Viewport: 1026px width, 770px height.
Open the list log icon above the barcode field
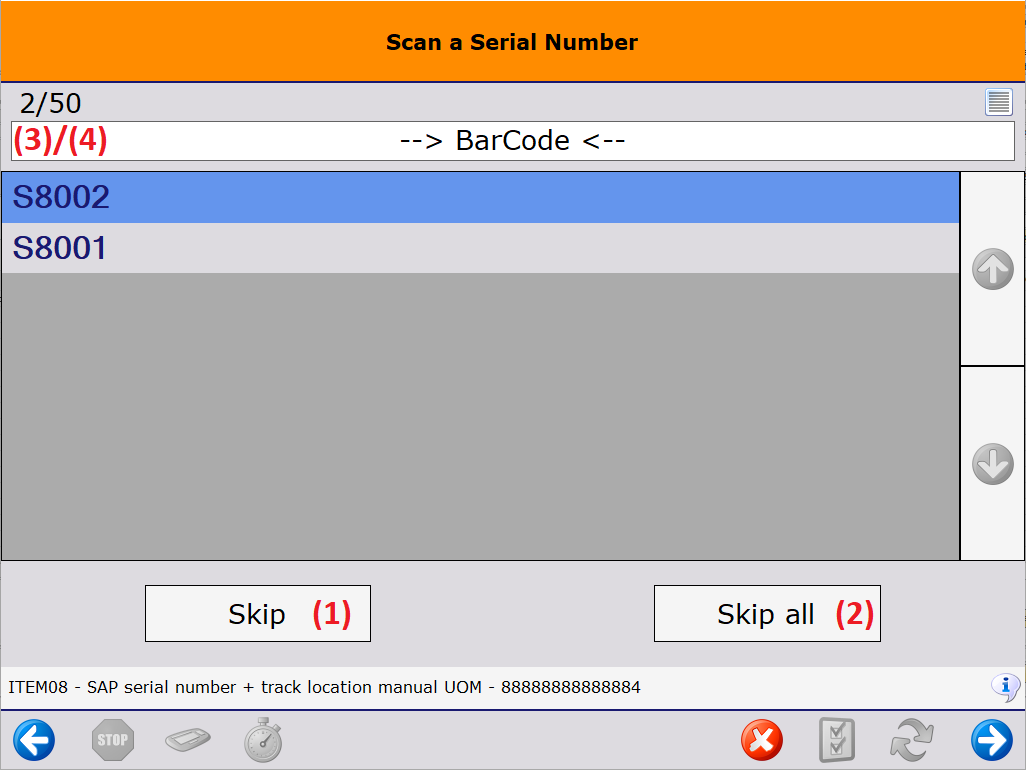pyautogui.click(x=998, y=102)
